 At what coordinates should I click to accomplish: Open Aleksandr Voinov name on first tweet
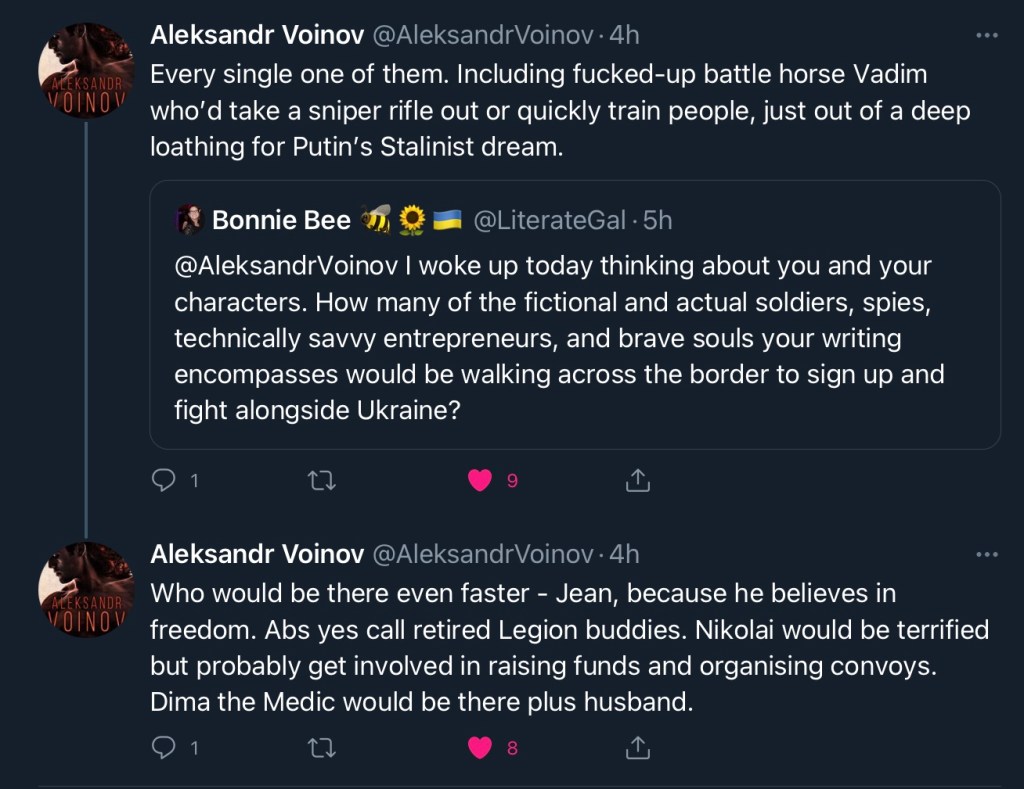257,35
